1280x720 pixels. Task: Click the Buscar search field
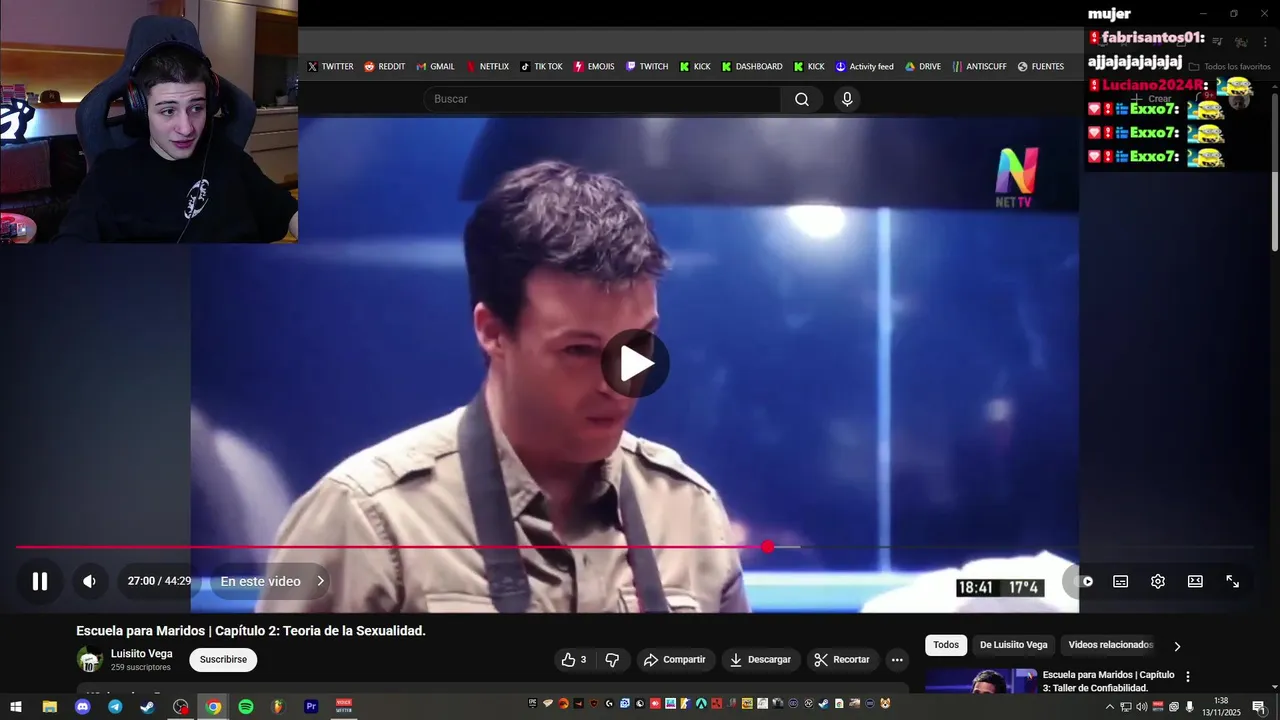[602, 99]
